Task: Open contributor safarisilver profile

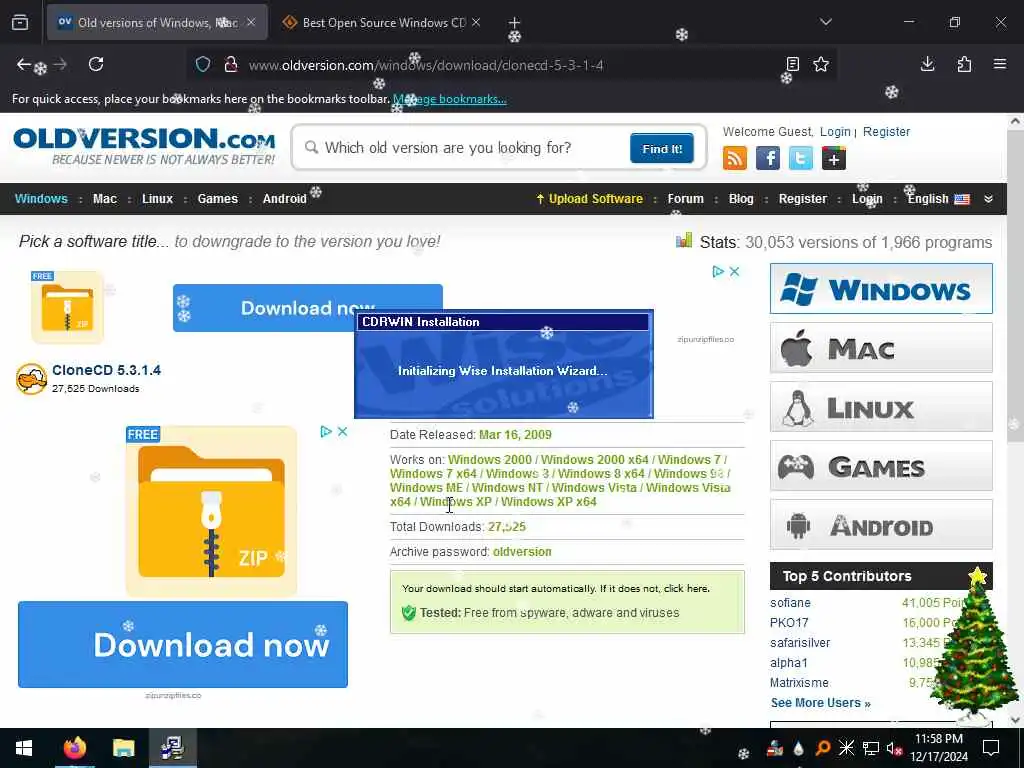Action: click(800, 643)
